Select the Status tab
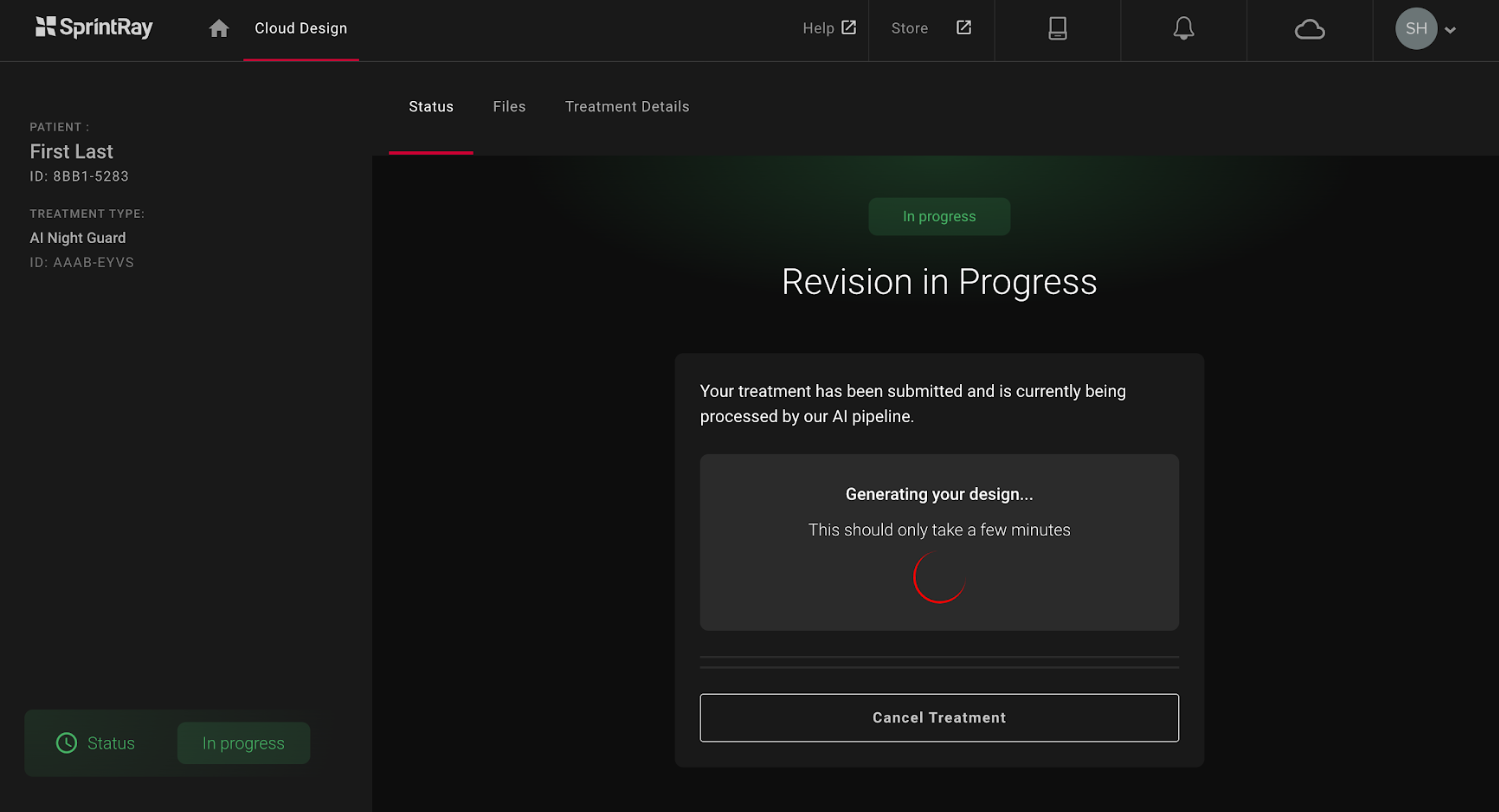 click(x=431, y=106)
